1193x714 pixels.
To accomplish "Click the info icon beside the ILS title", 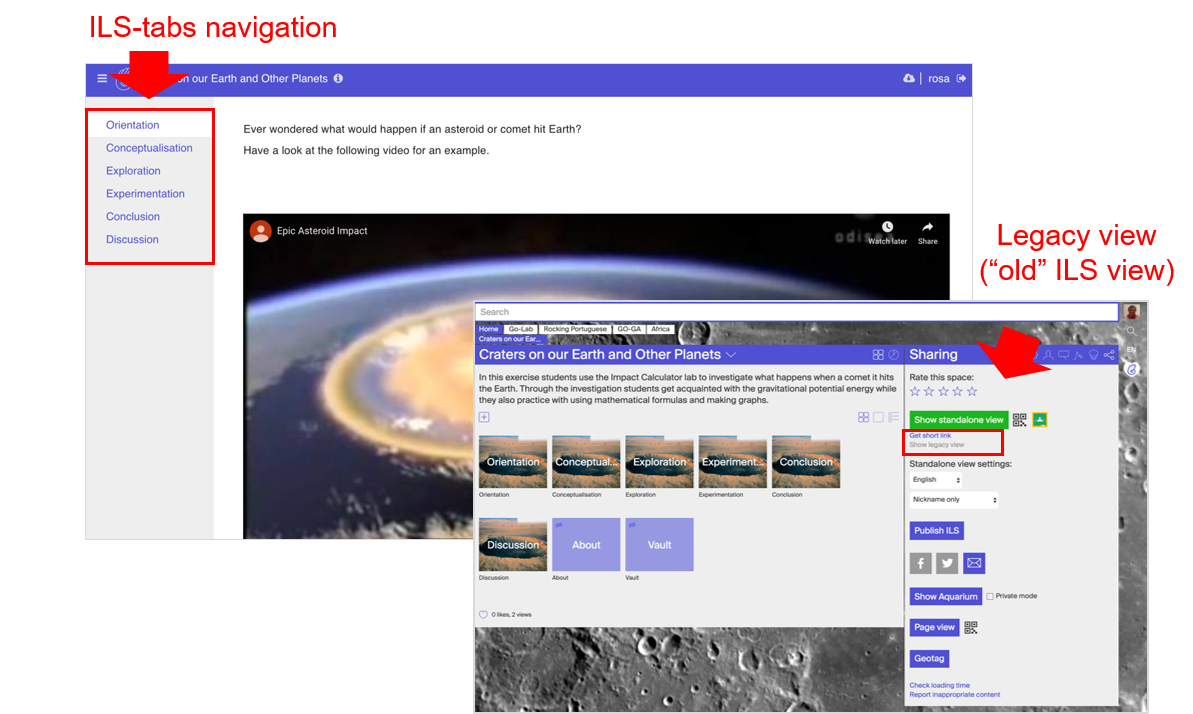I will click(338, 79).
